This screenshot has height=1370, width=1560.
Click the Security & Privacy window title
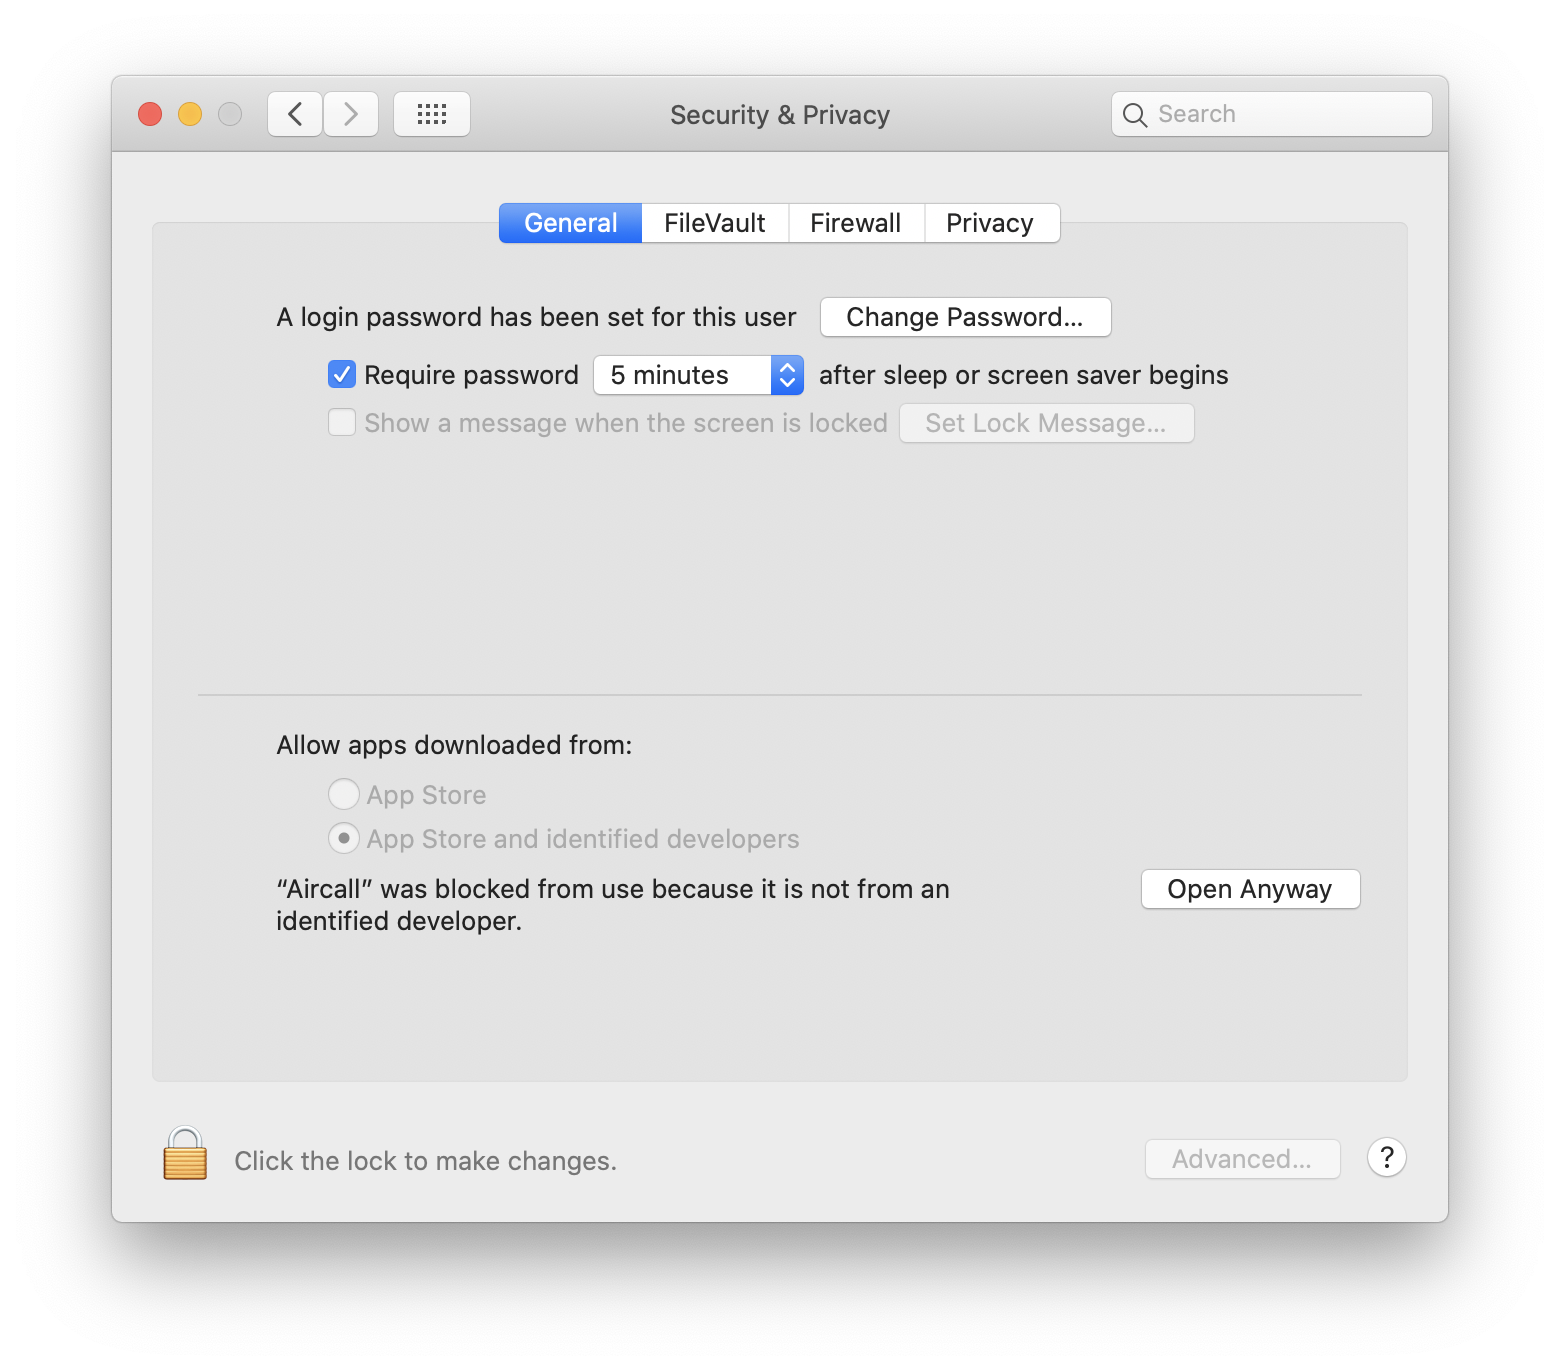pyautogui.click(x=780, y=115)
